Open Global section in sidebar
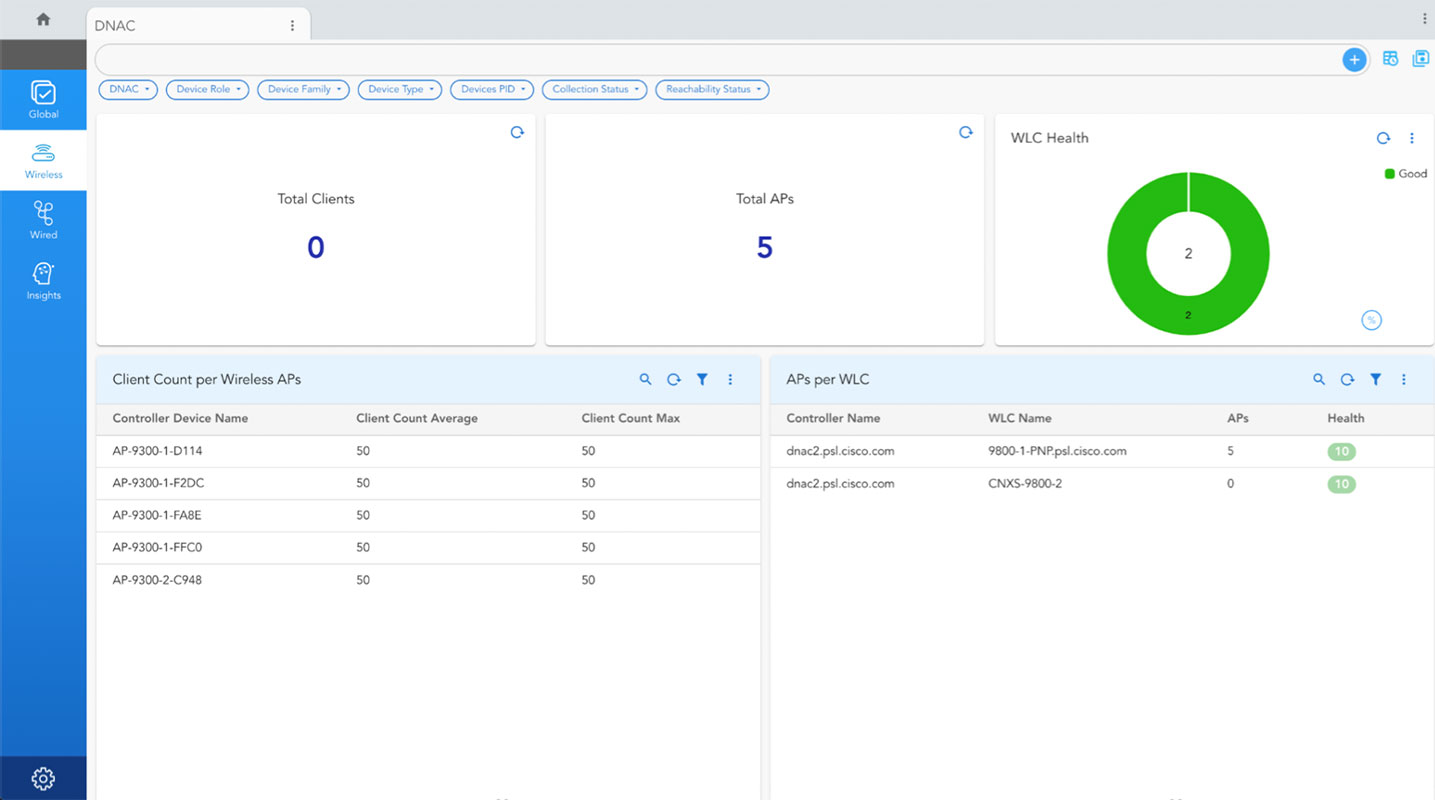The width and height of the screenshot is (1435, 800). (x=43, y=100)
